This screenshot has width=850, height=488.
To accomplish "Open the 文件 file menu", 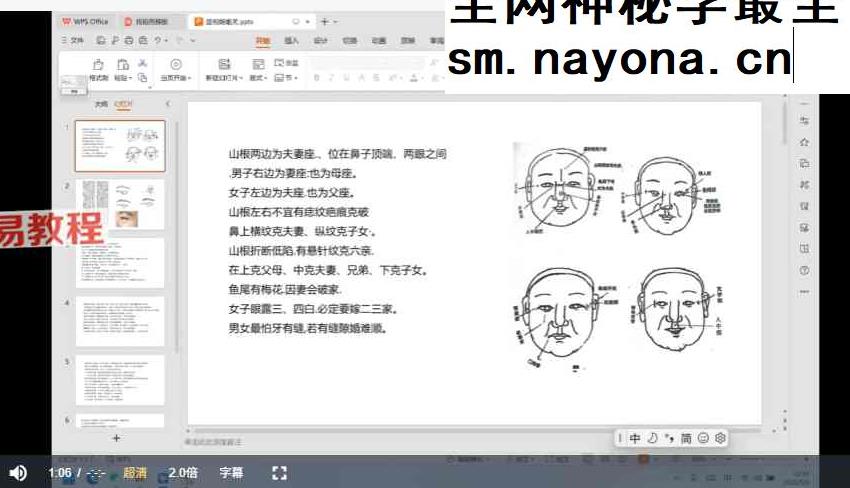I will click(73, 40).
